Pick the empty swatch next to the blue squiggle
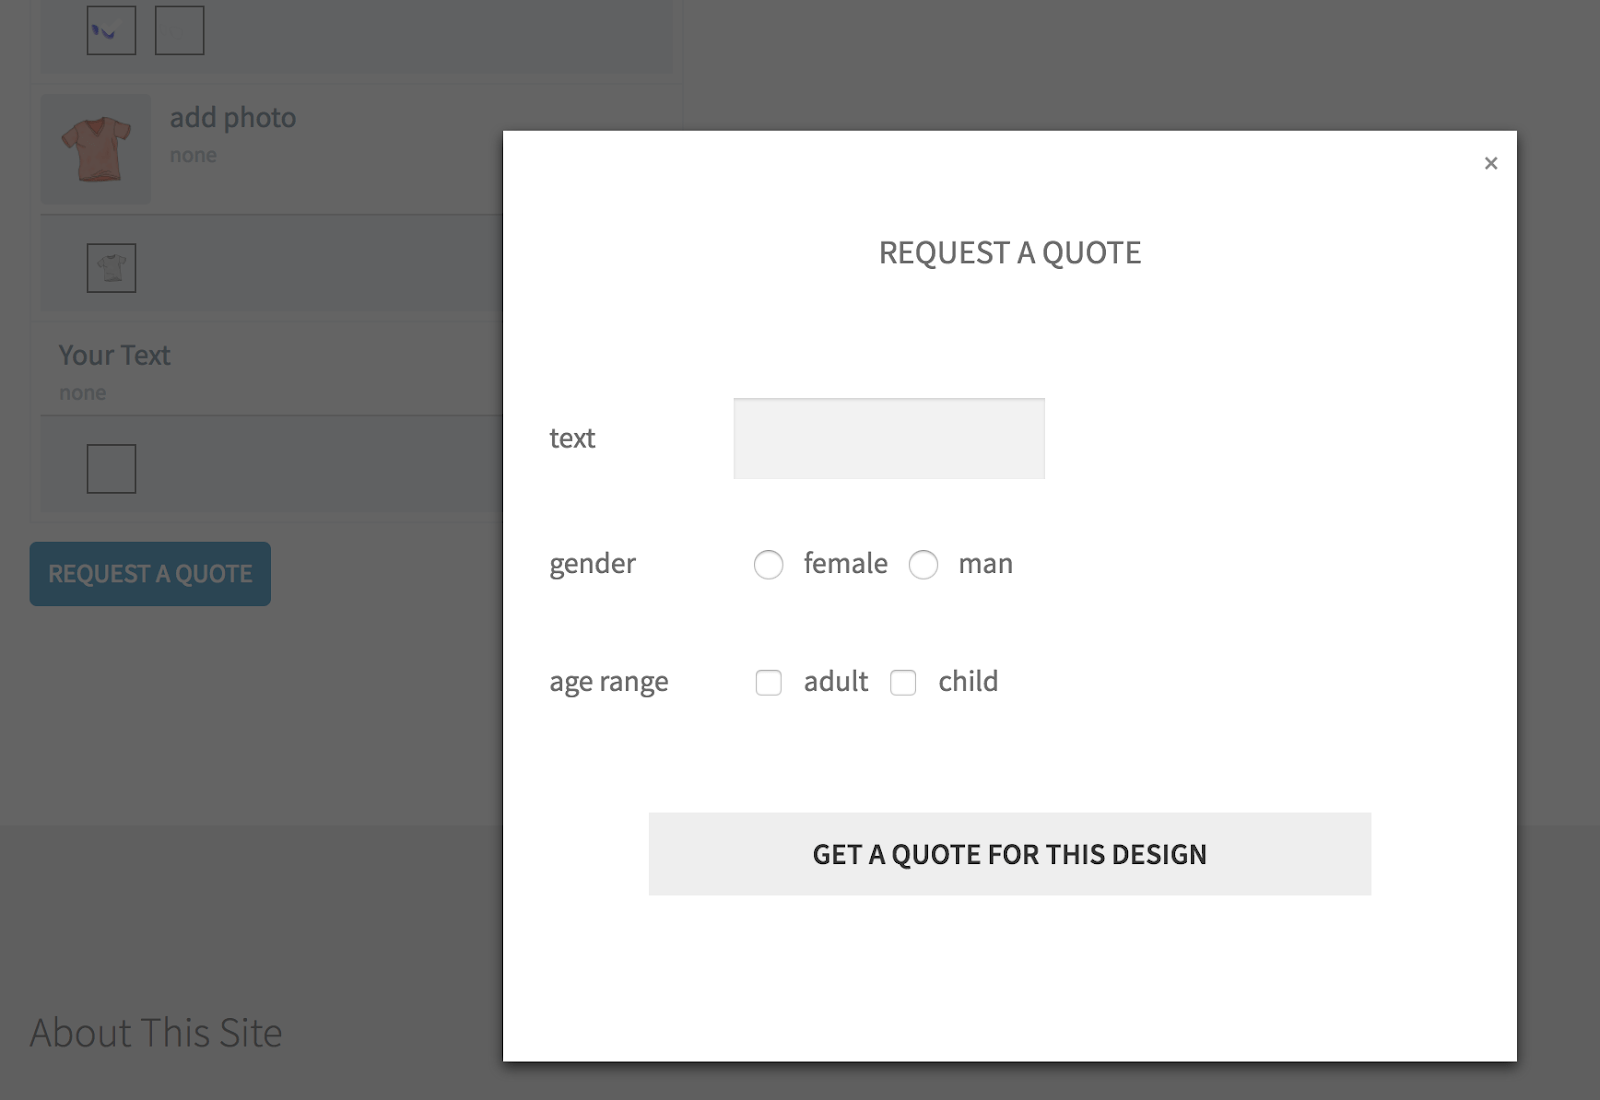 click(180, 30)
